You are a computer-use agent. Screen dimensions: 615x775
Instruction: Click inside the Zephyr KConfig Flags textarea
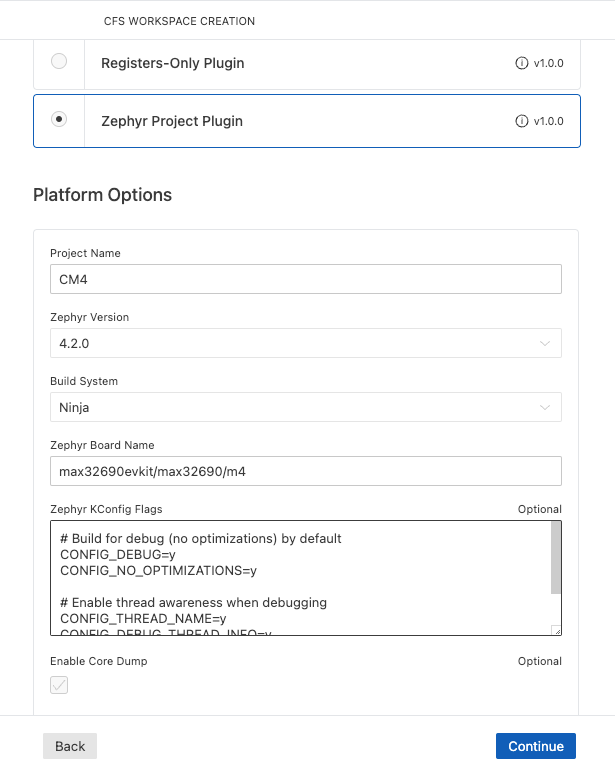300,578
